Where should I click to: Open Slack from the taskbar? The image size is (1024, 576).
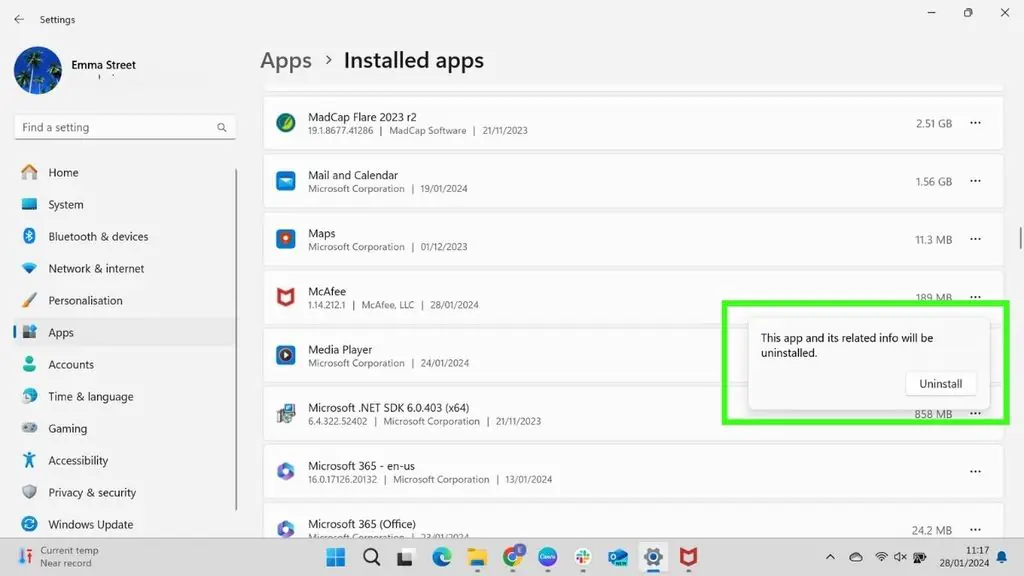pos(583,557)
